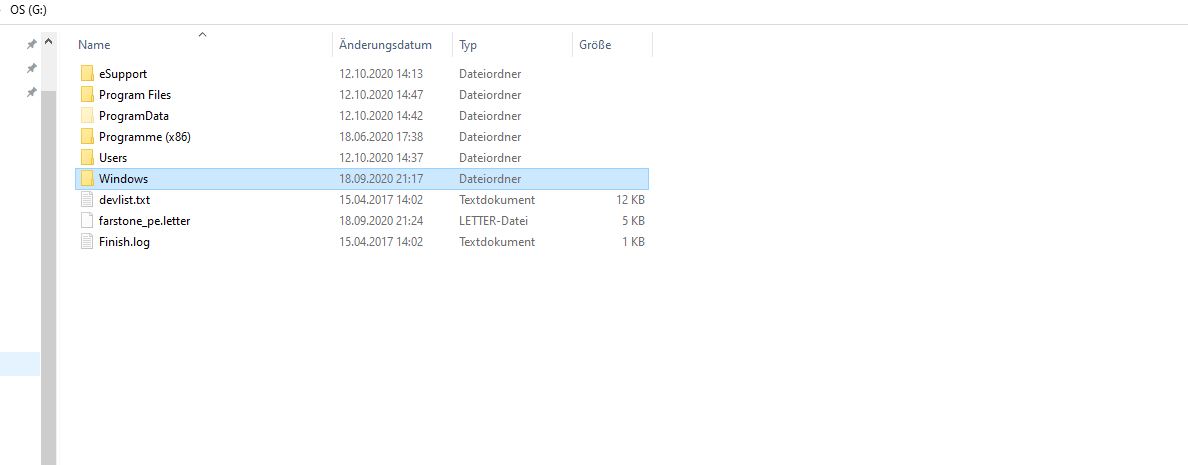1188x465 pixels.
Task: Select the Program Files name text
Action: (135, 95)
